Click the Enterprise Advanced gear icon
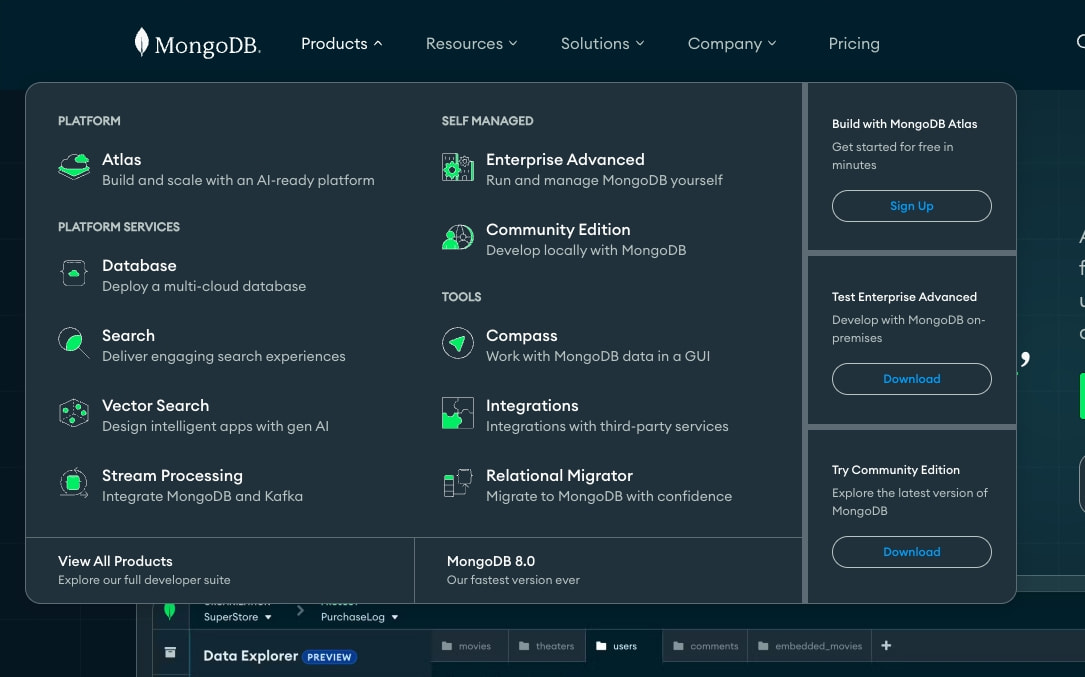The image size is (1085, 677). point(458,168)
